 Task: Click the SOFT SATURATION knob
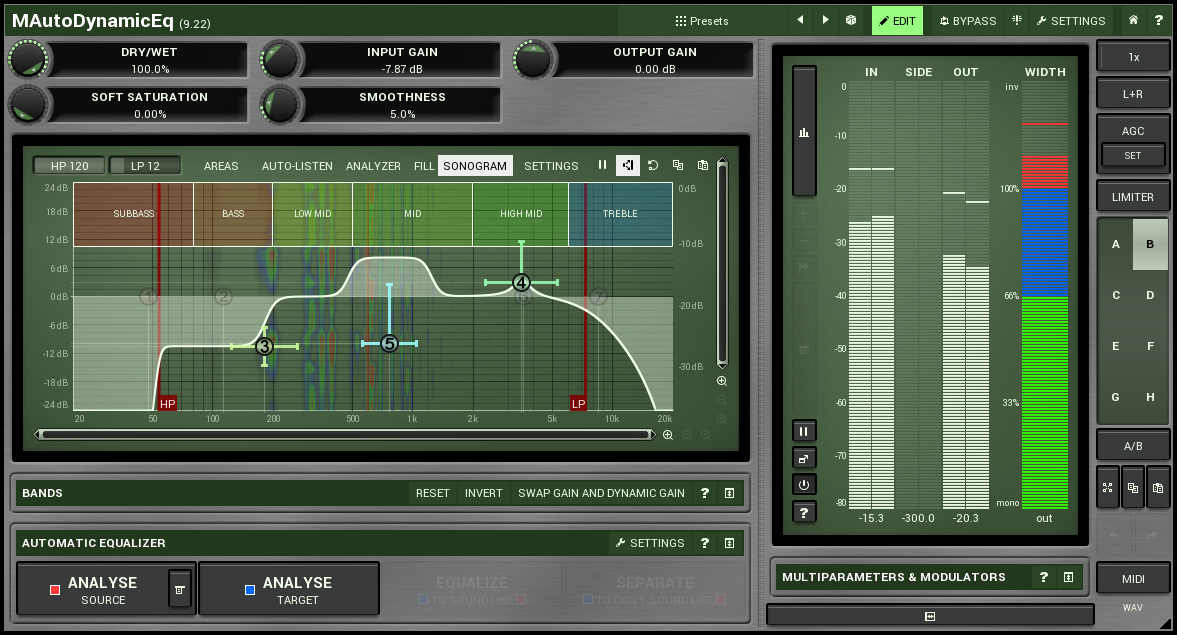point(29,104)
